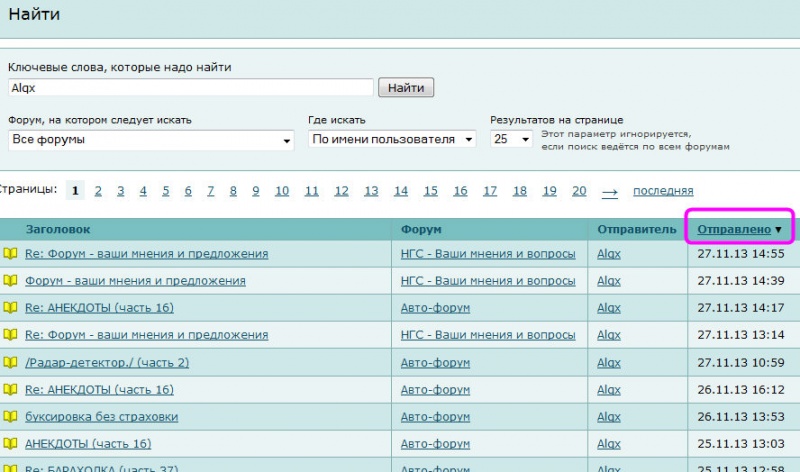Open the Alqx sender profile in first row
The image size is (800, 472).
tap(609, 254)
